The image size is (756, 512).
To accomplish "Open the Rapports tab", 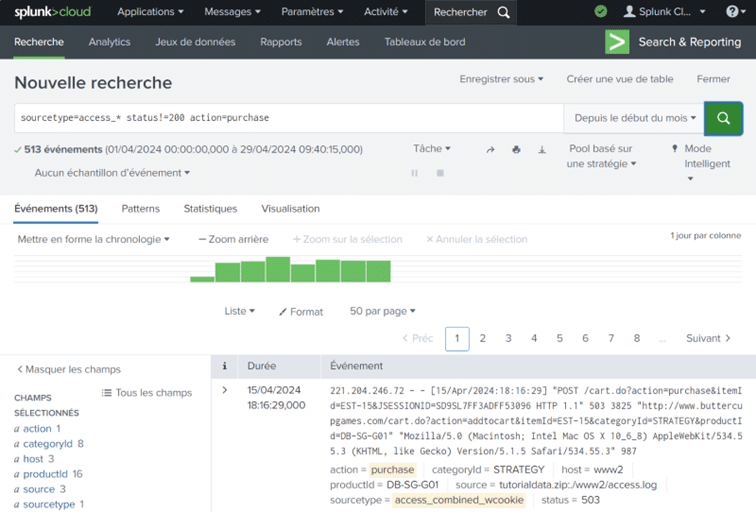I will pos(281,42).
